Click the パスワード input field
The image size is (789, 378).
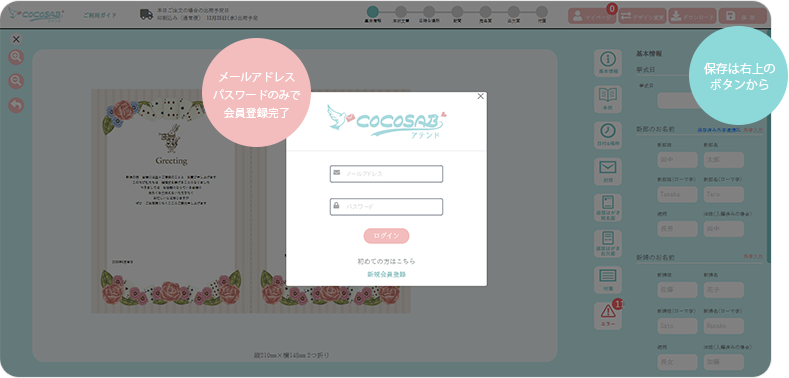(386, 207)
